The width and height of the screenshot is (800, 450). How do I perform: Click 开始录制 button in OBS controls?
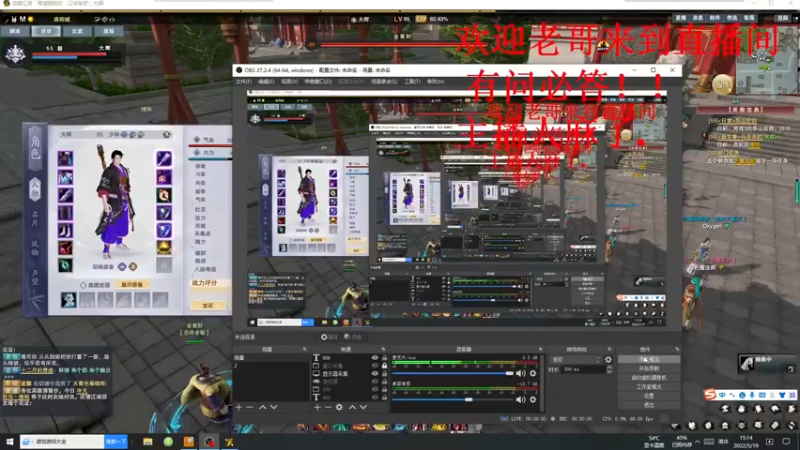coord(649,368)
